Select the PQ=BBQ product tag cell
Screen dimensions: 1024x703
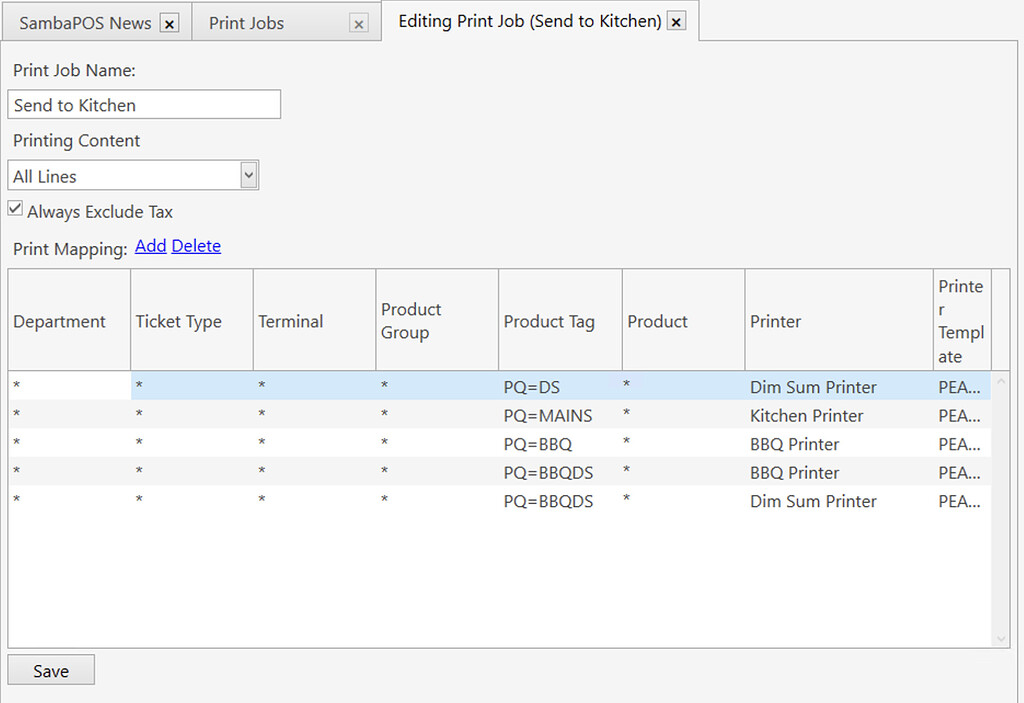tap(538, 444)
